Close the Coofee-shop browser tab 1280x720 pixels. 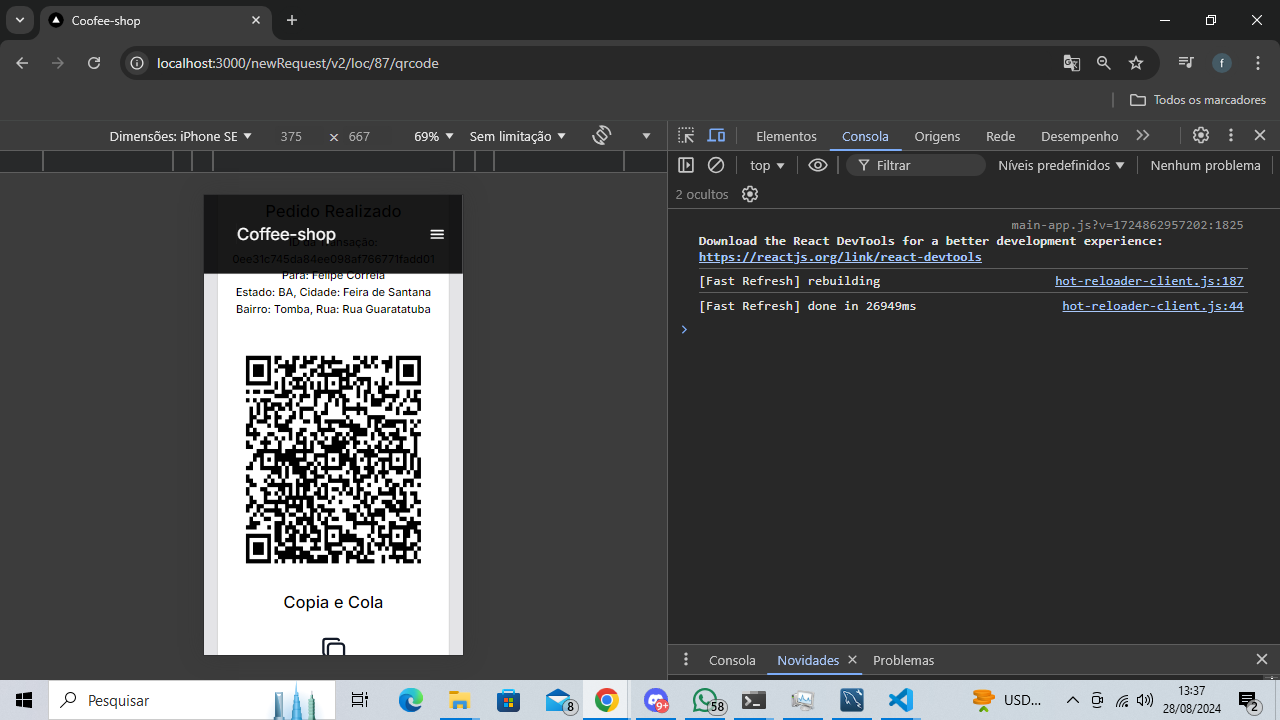click(256, 20)
